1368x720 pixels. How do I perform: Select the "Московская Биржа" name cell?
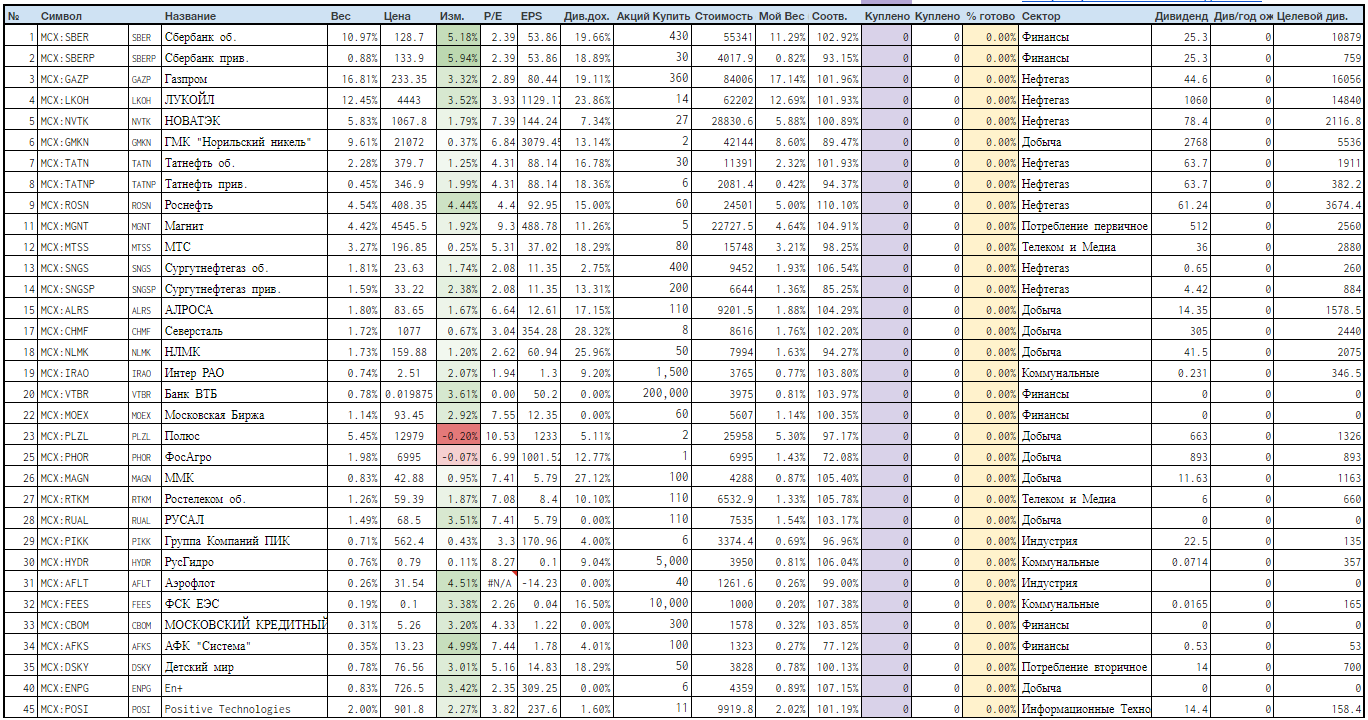pyautogui.click(x=244, y=415)
